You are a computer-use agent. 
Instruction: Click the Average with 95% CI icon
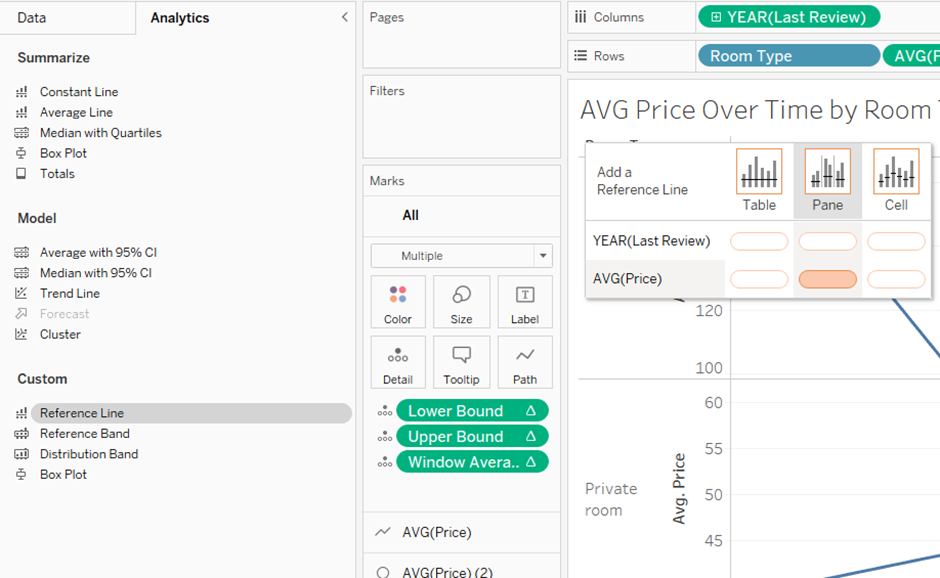coord(22,252)
